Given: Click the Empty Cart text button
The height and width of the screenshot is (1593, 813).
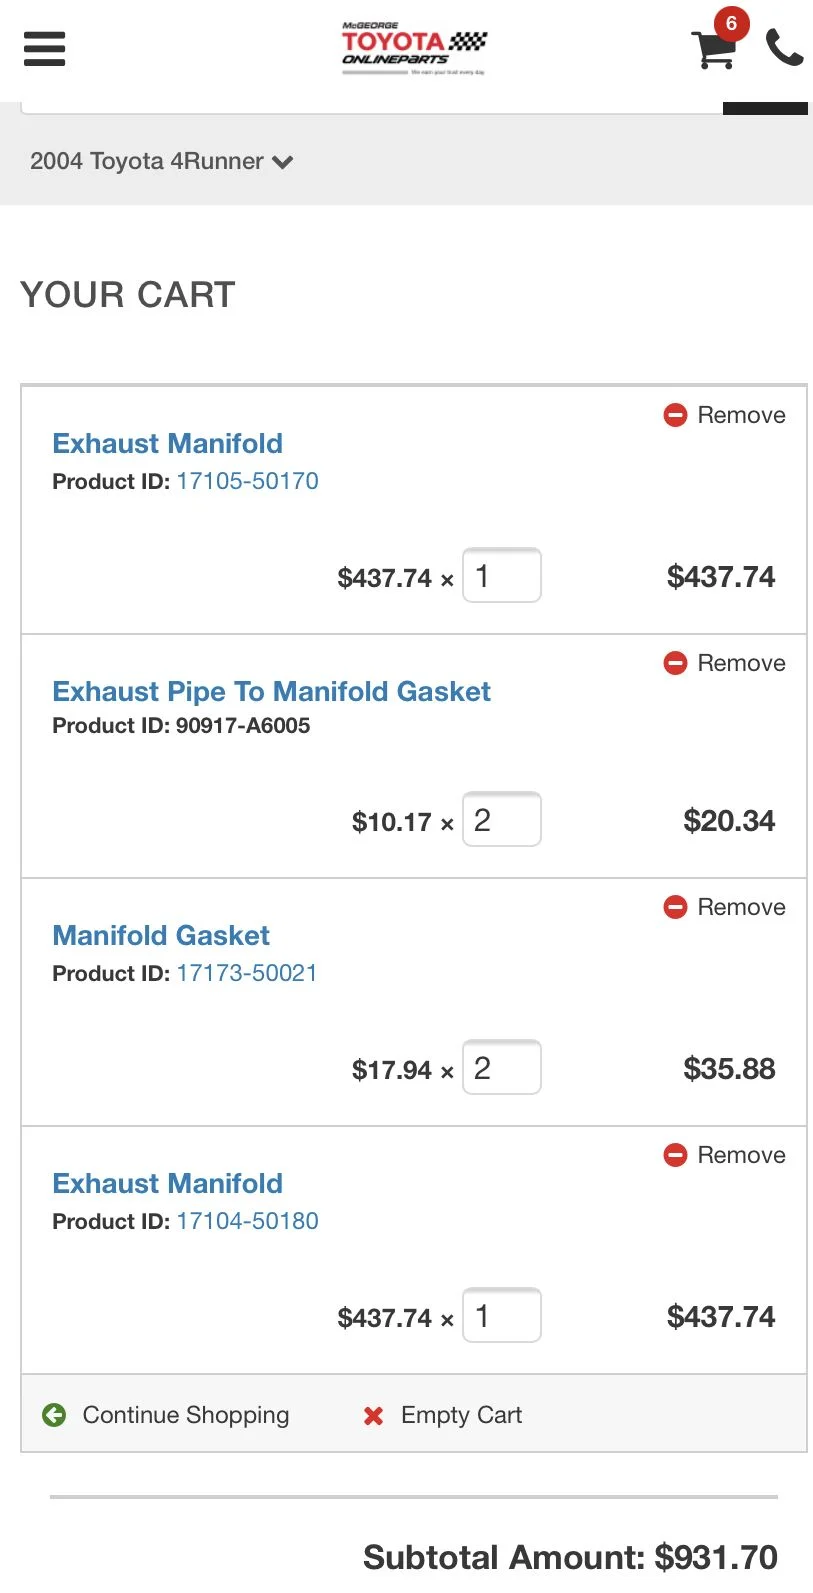Looking at the screenshot, I should (x=462, y=1415).
